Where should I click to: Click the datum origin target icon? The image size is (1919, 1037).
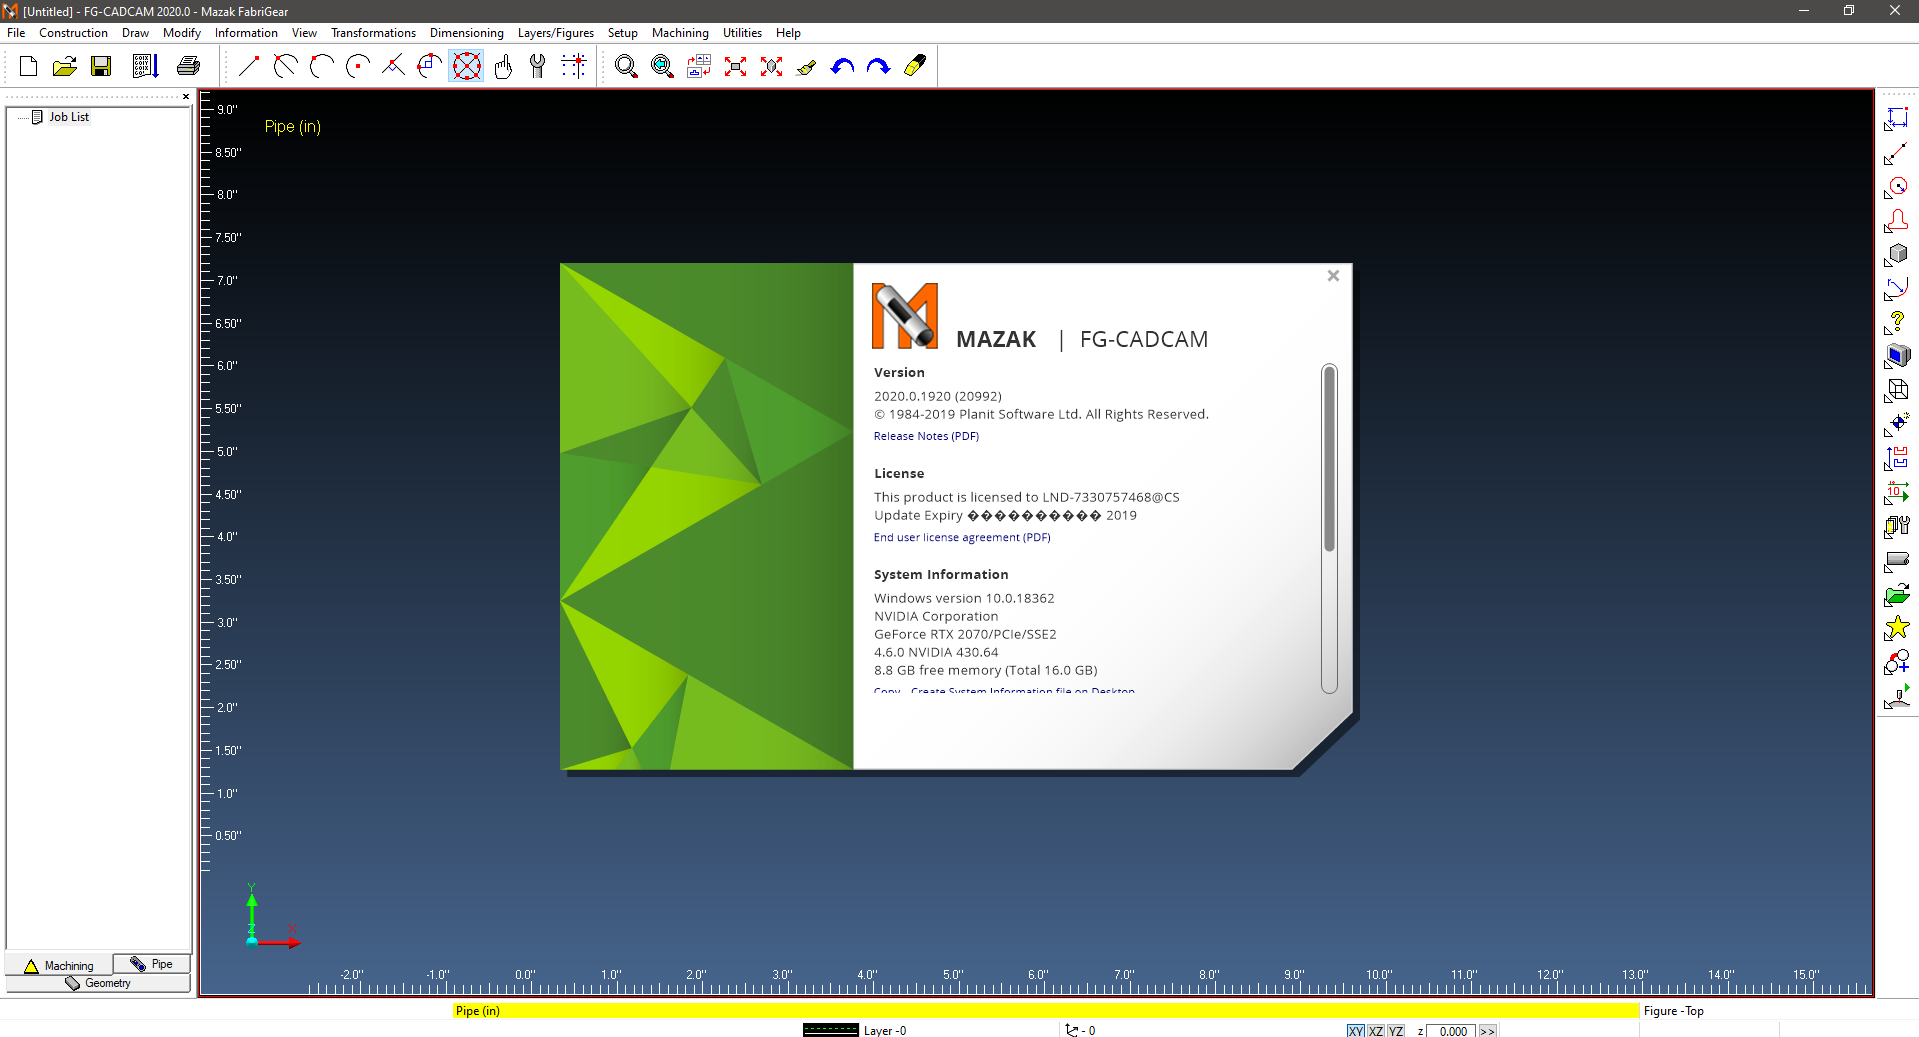tap(1896, 425)
